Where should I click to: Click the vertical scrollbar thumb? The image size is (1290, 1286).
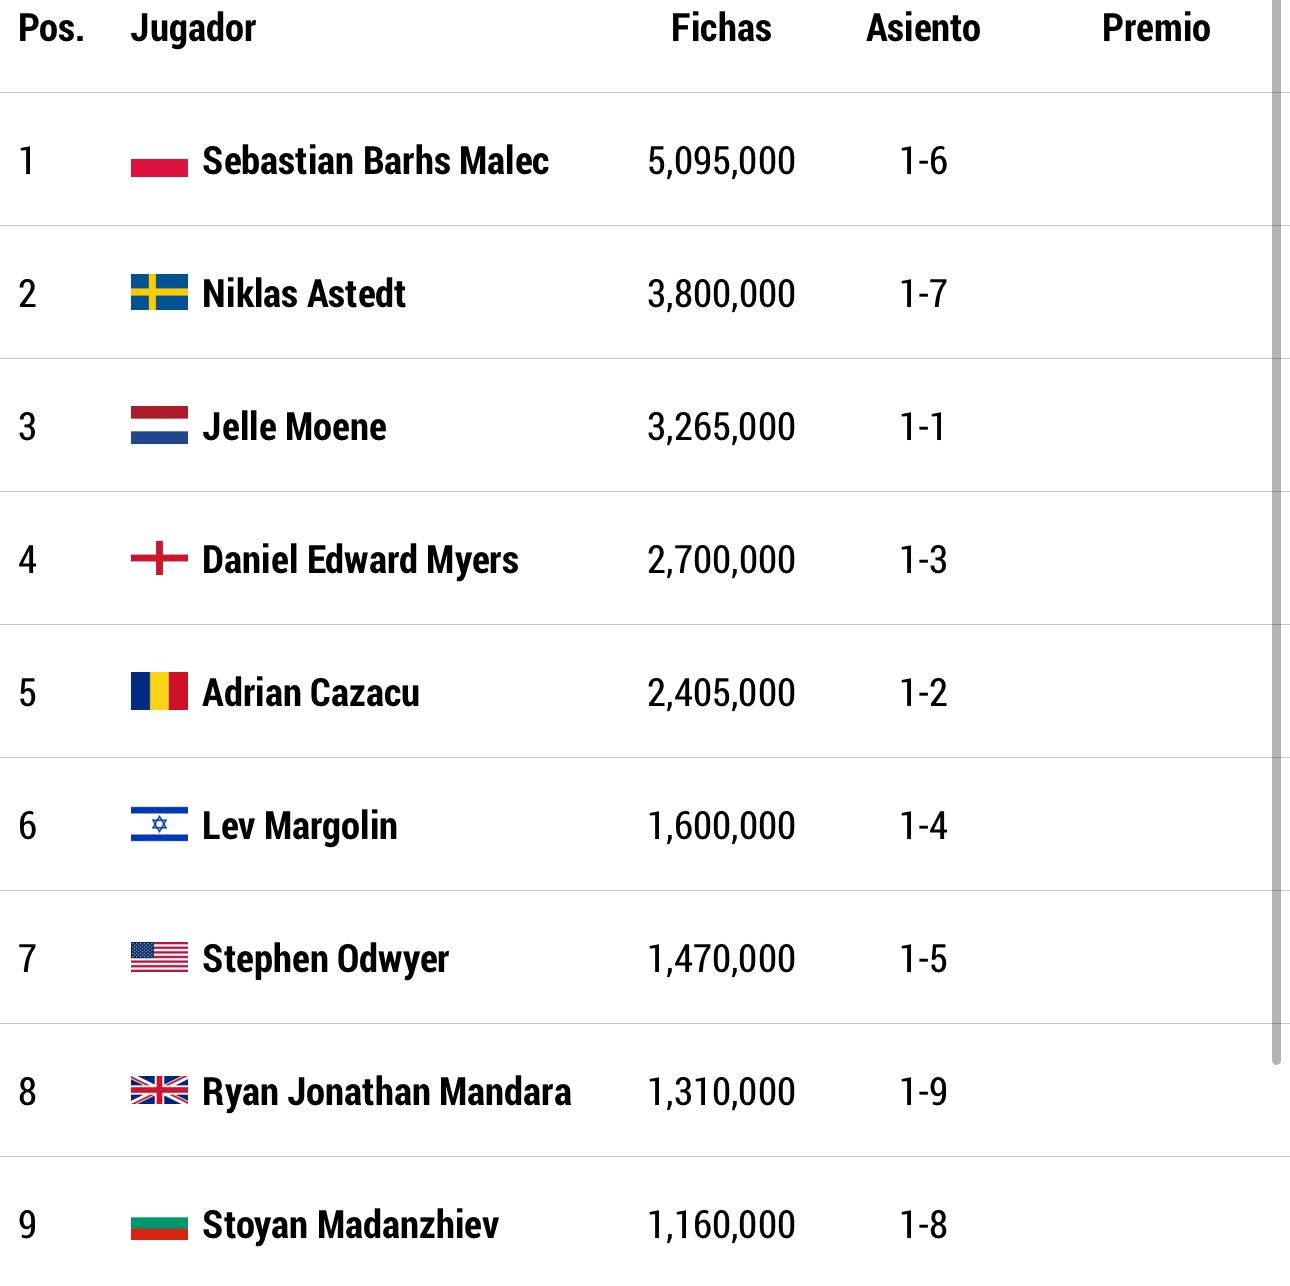[1276, 532]
